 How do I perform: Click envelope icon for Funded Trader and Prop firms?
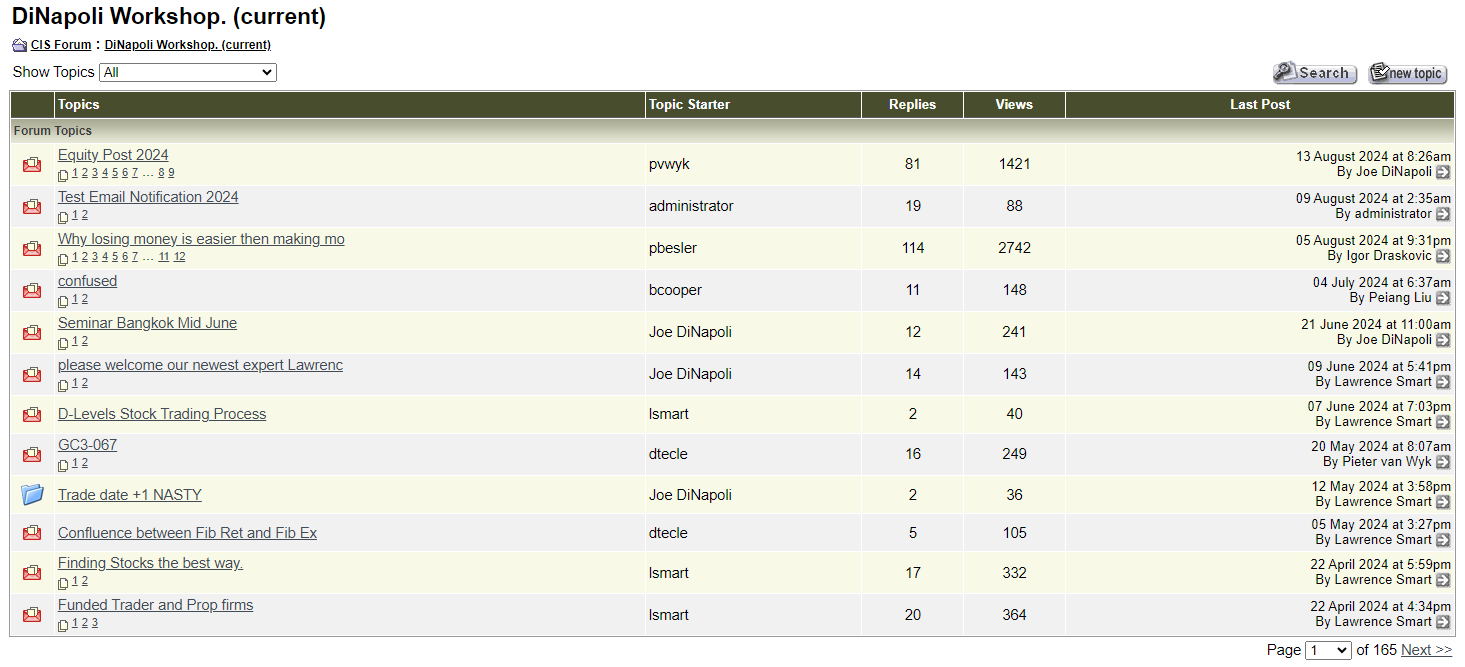(32, 615)
